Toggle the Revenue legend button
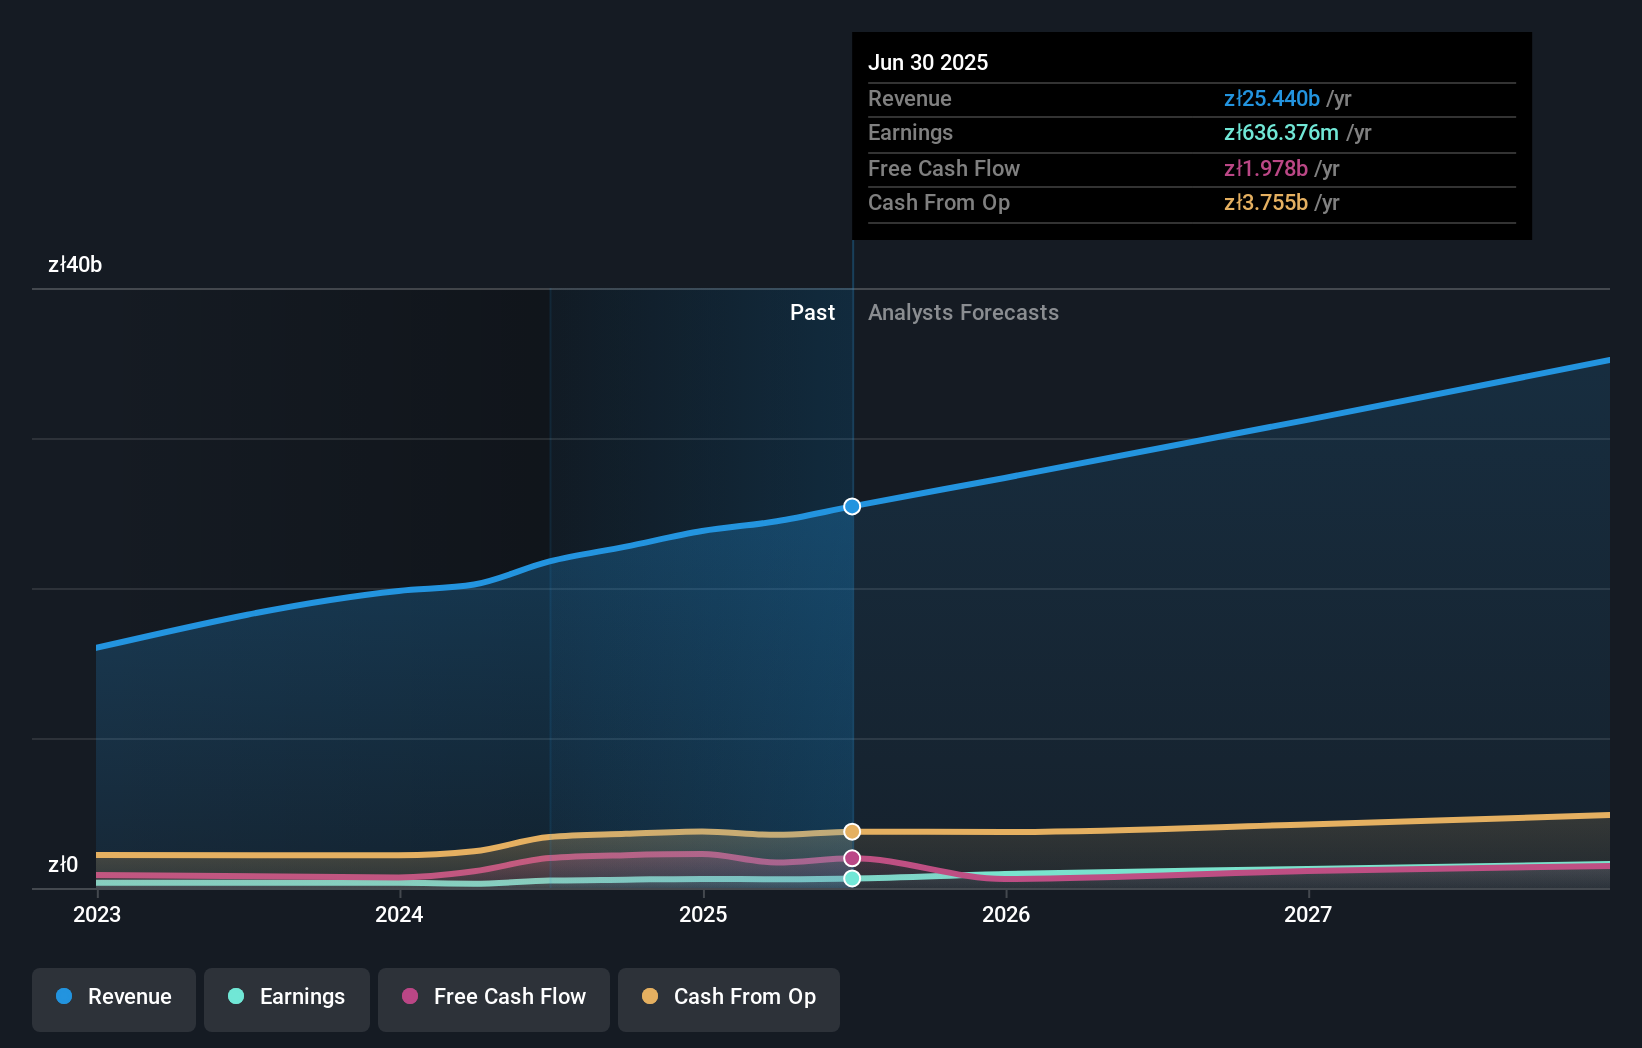Viewport: 1642px width, 1048px height. [114, 999]
